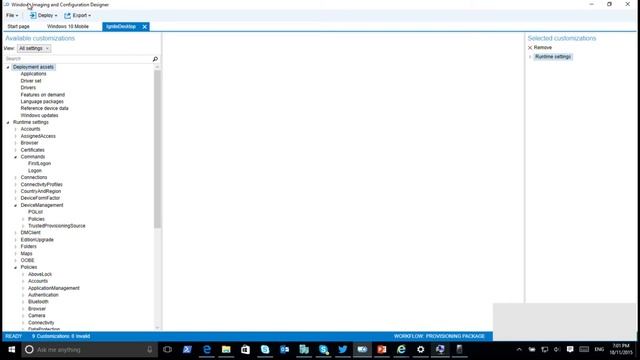Click the search magnifier icon
The image size is (640, 360).
[155, 59]
